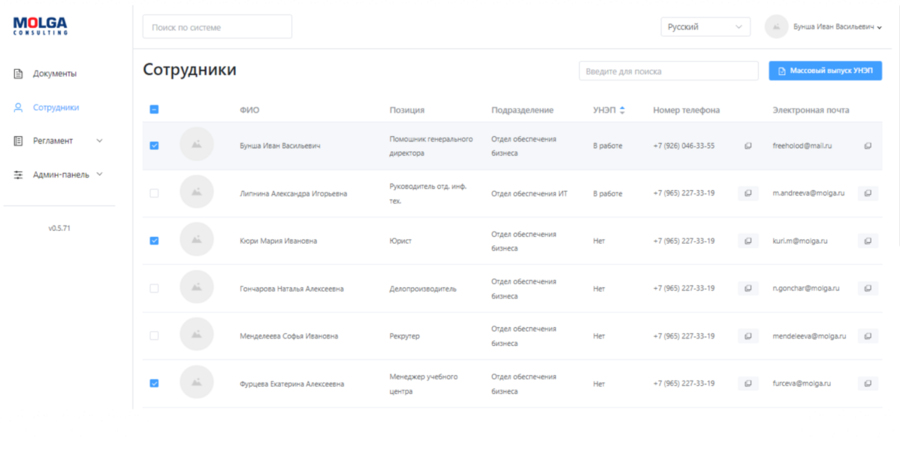Screen dimensions: 900x452
Task: Click the avatar of Фурцева Екатерина Алексеевна
Action: pos(196,382)
